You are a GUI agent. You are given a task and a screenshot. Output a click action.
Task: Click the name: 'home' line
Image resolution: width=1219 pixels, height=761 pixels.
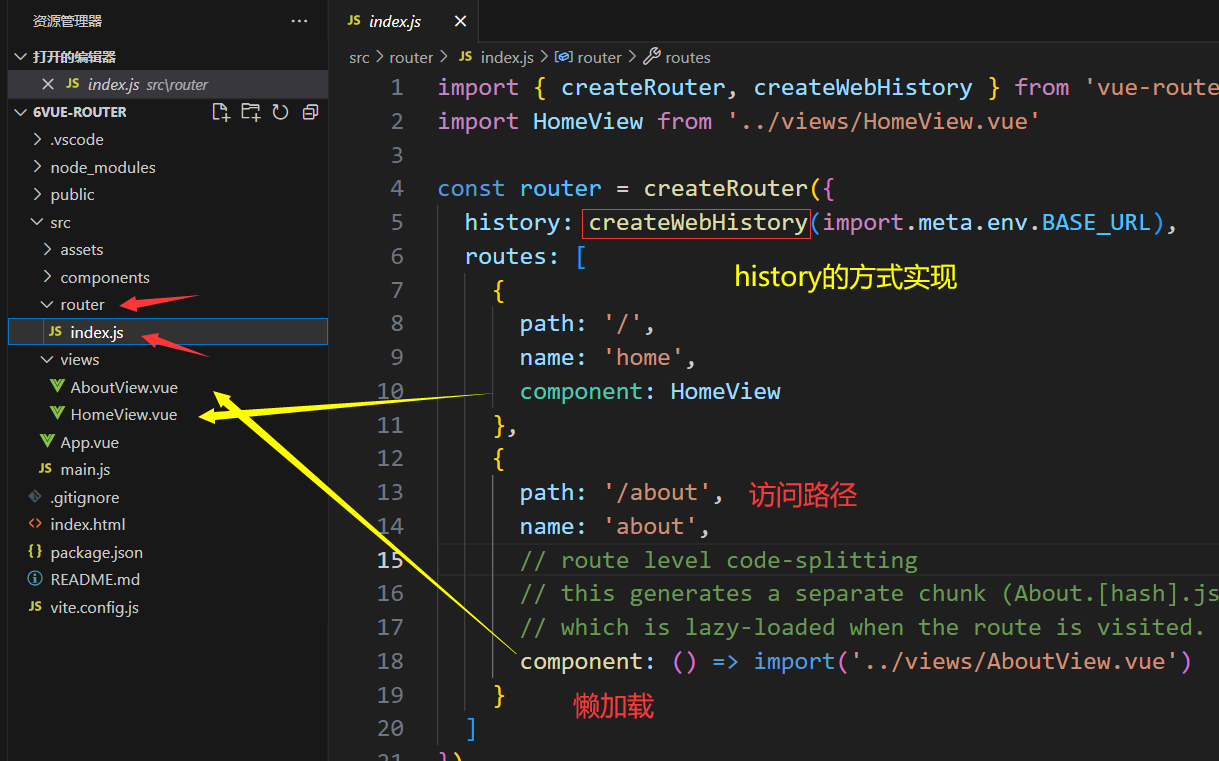pyautogui.click(x=607, y=357)
